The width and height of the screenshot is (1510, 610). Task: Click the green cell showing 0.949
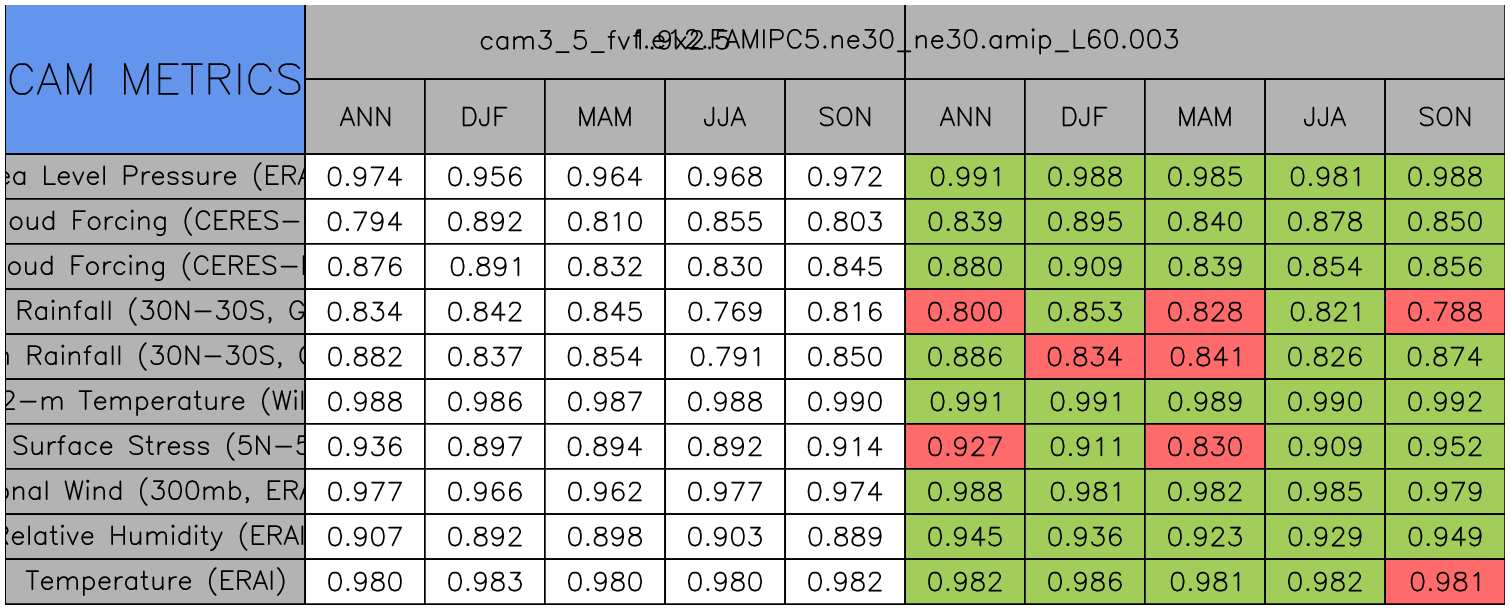pos(1445,537)
